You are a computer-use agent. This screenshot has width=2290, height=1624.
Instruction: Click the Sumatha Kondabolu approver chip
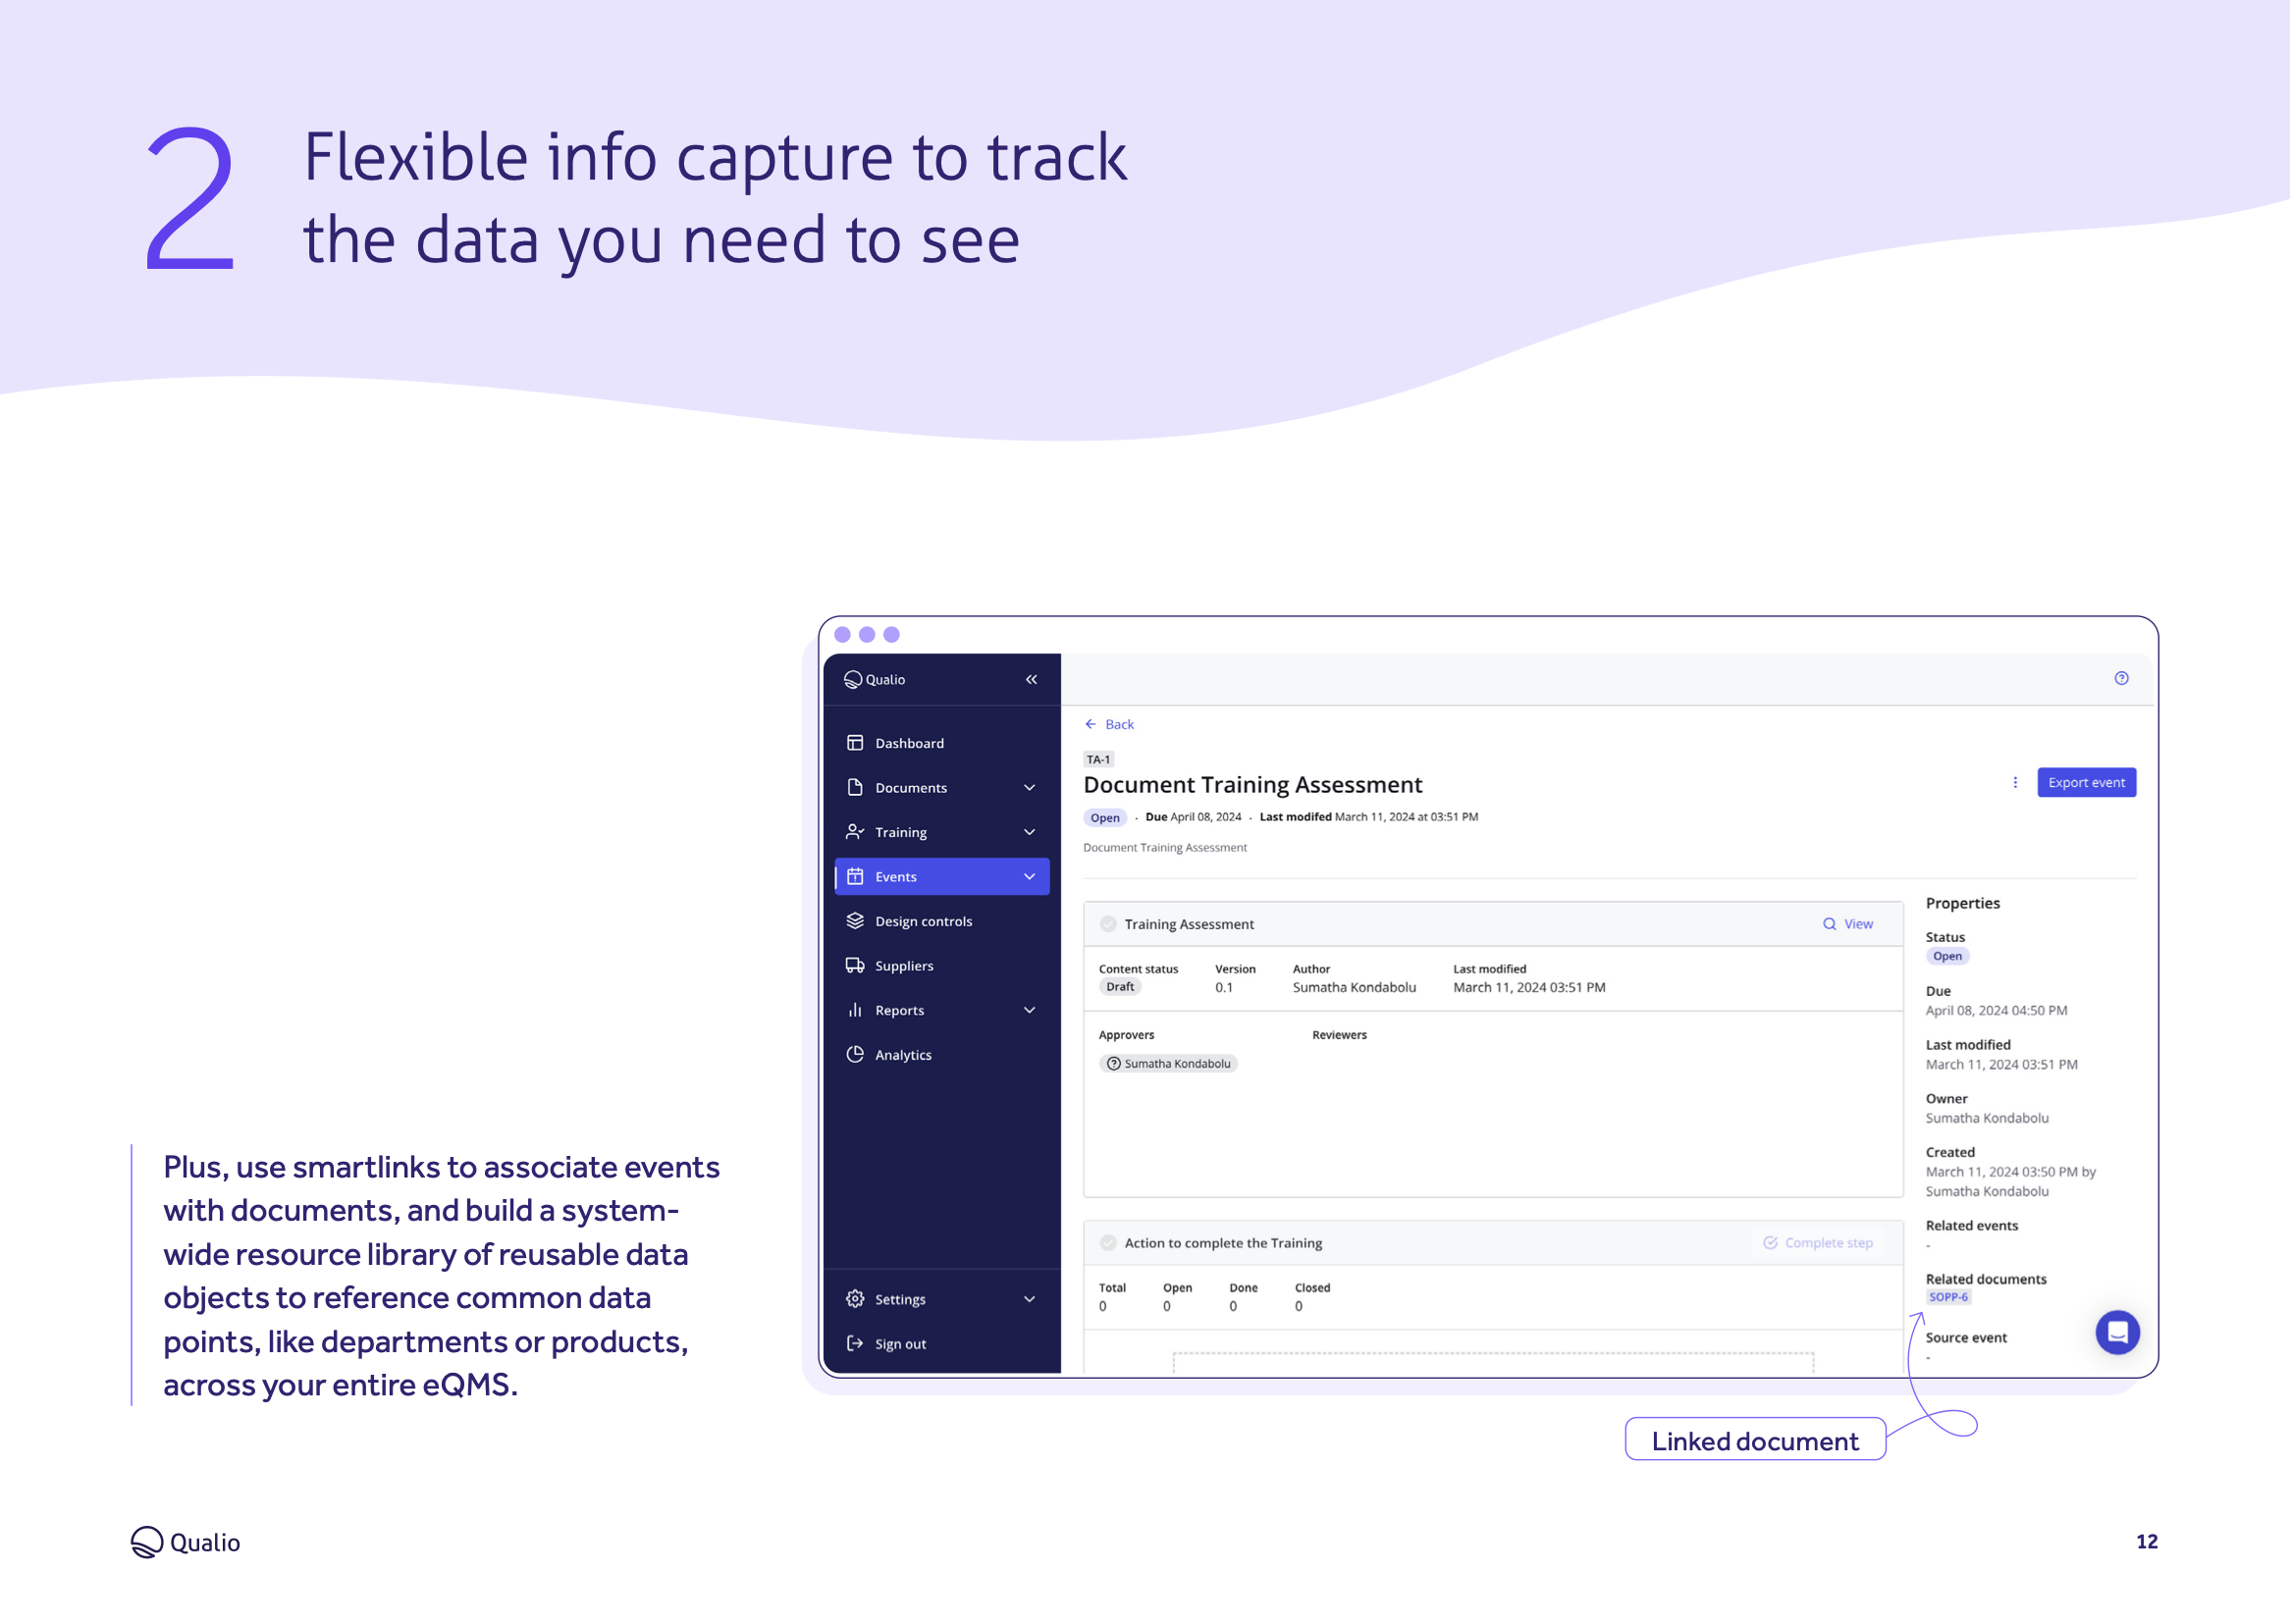point(1168,1064)
